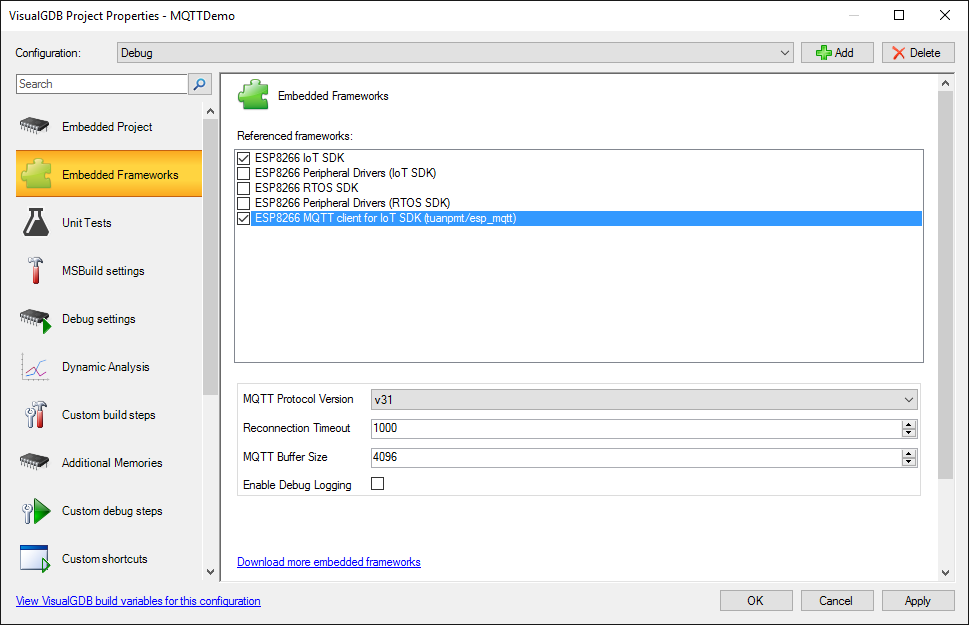Click the Custom shortcuts window icon

[35, 559]
